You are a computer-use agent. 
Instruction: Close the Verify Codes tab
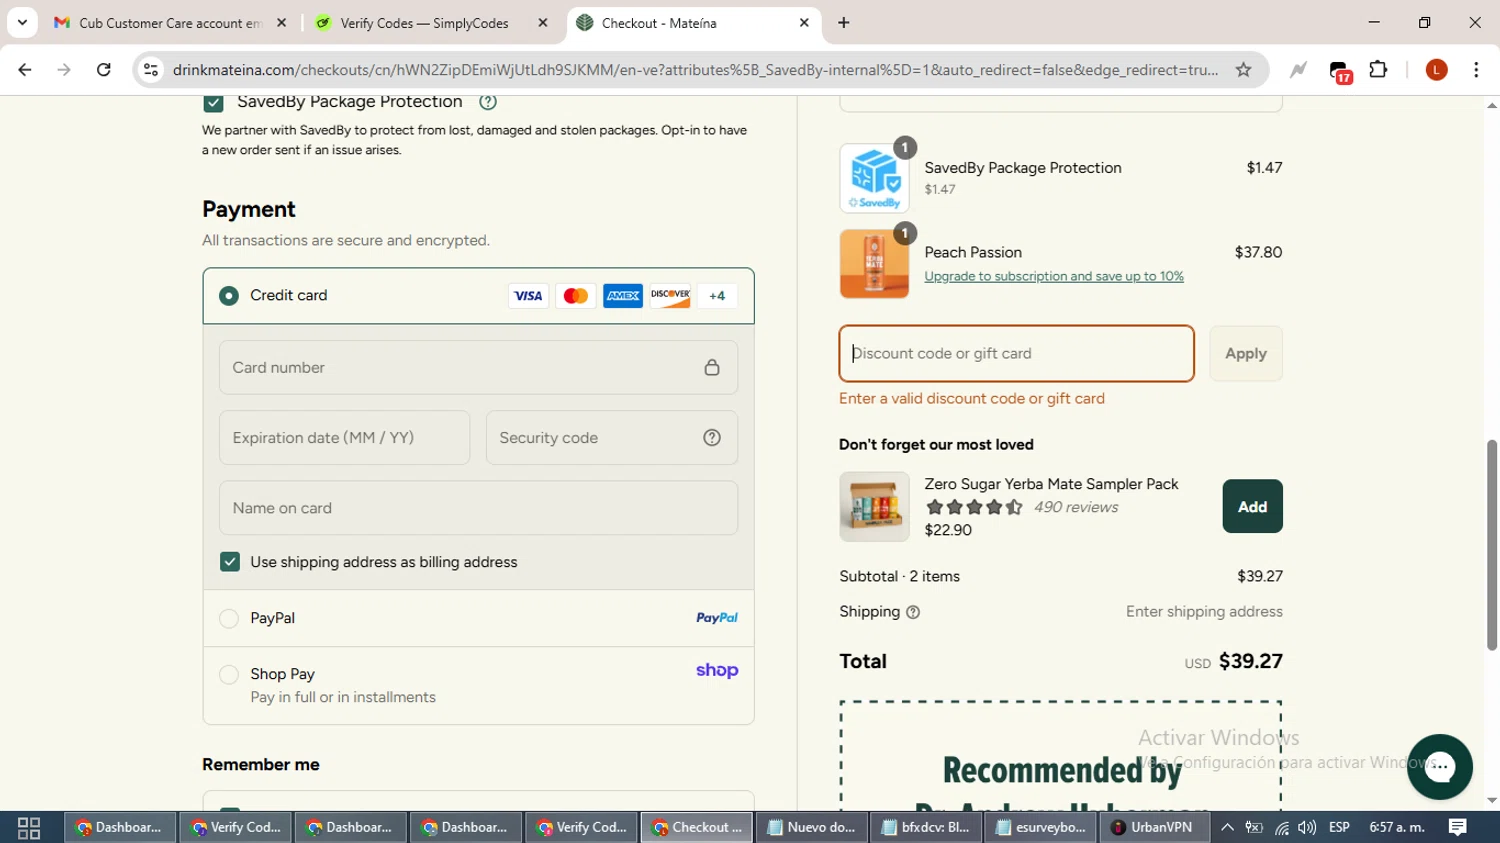(543, 23)
